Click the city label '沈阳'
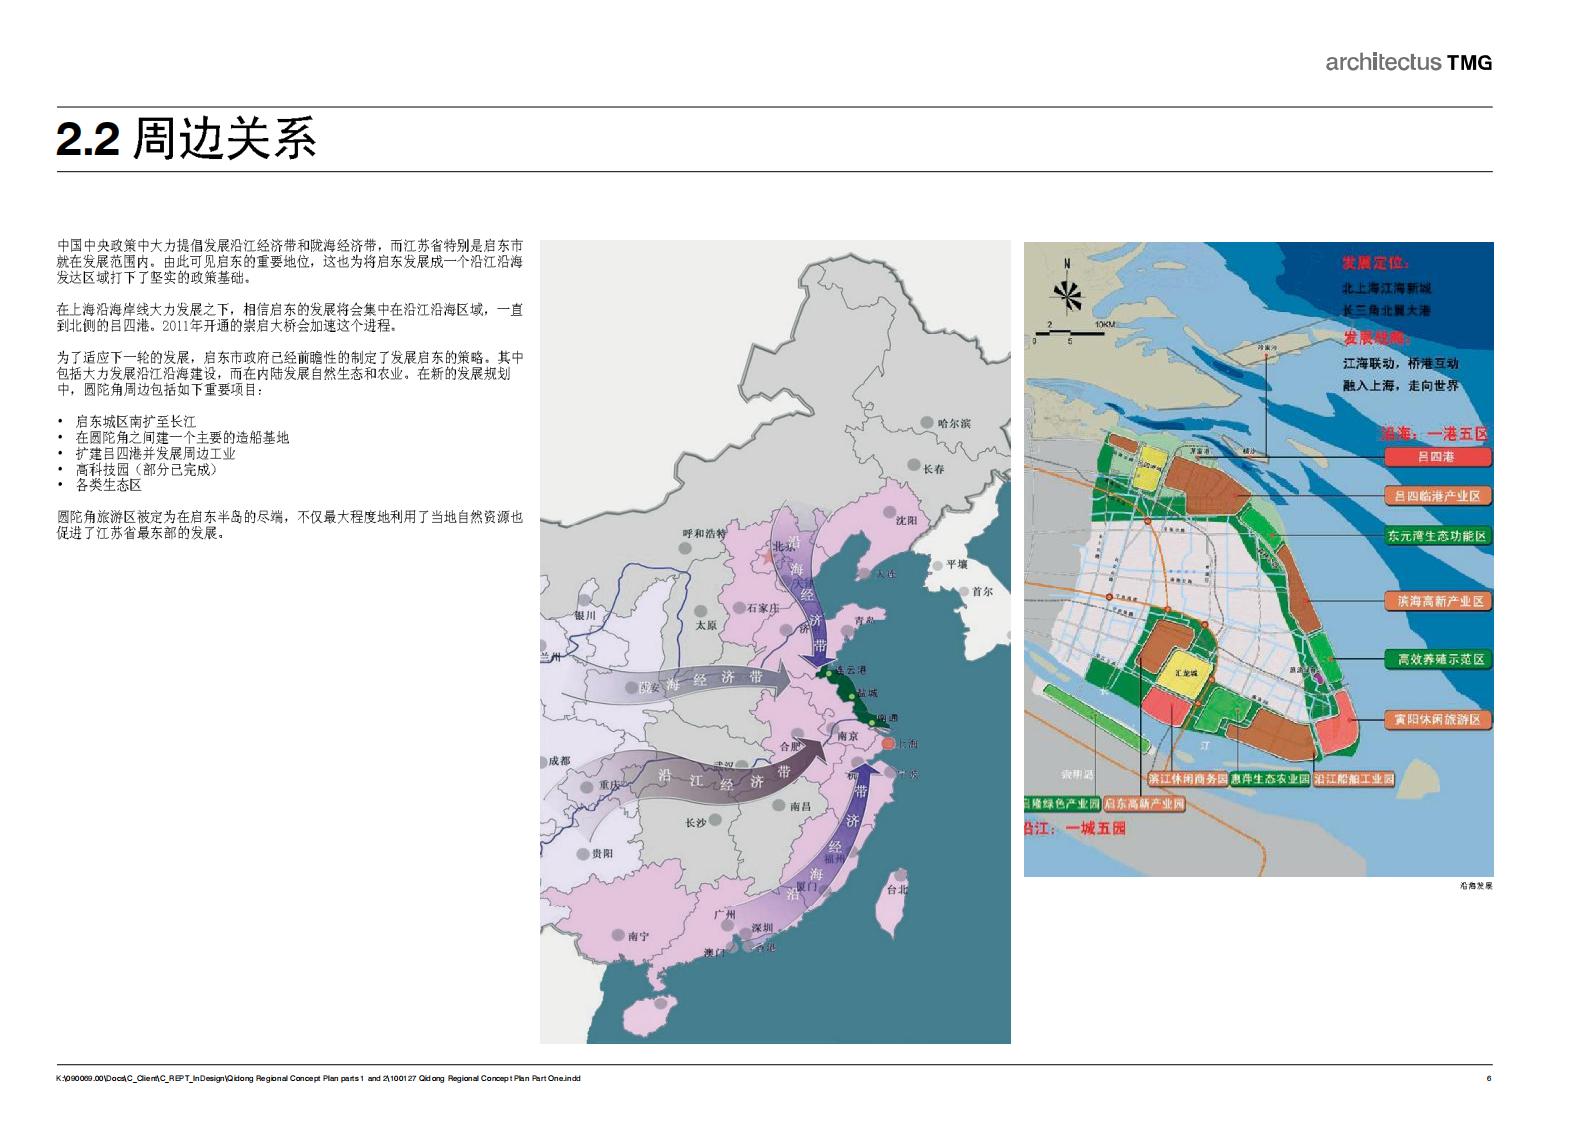This screenshot has height=1123, width=1587. (x=906, y=521)
